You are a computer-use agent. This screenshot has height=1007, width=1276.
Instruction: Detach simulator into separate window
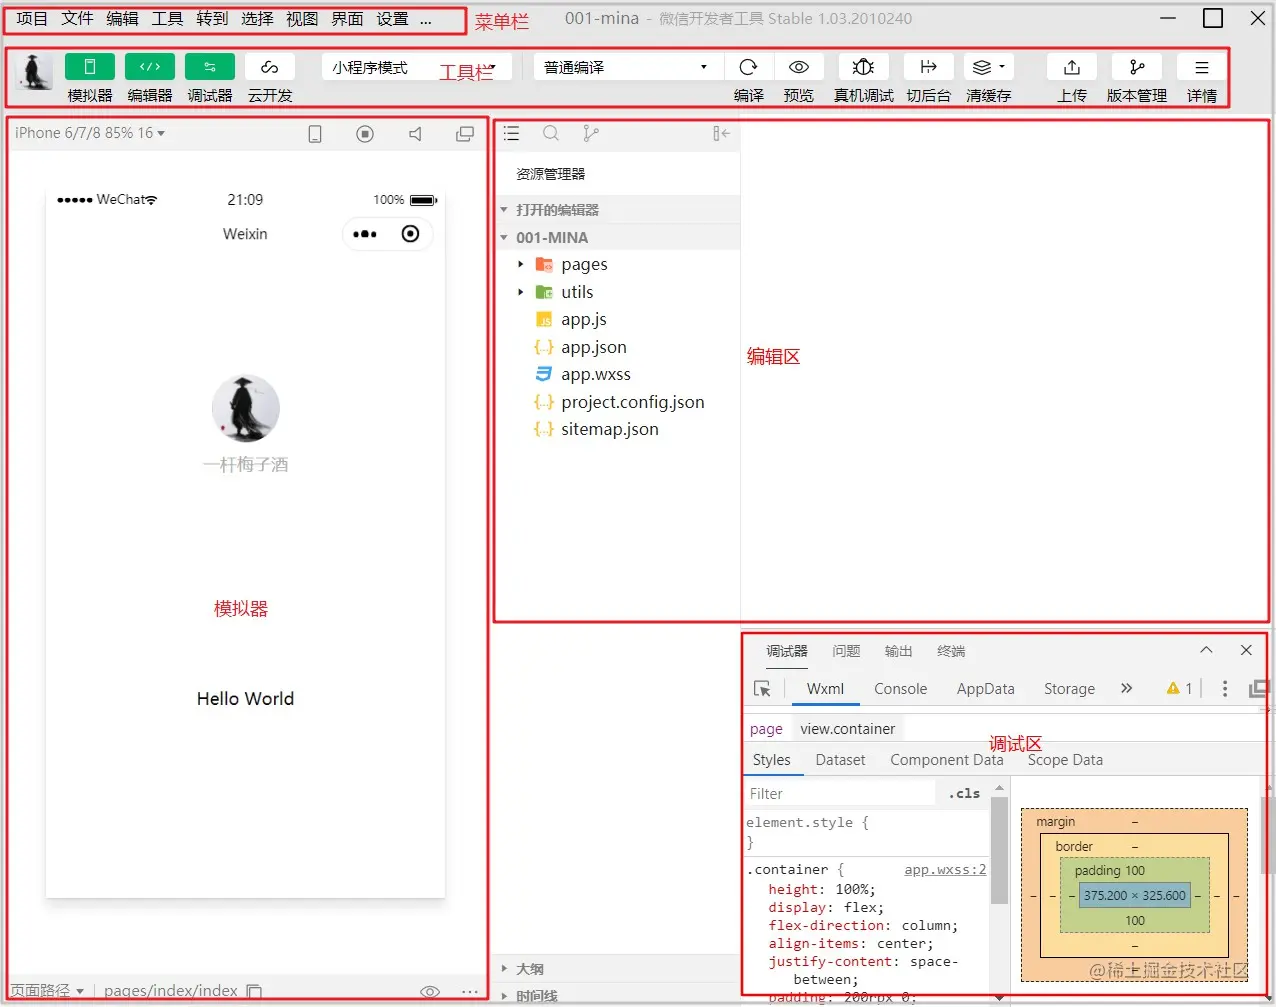point(465,134)
